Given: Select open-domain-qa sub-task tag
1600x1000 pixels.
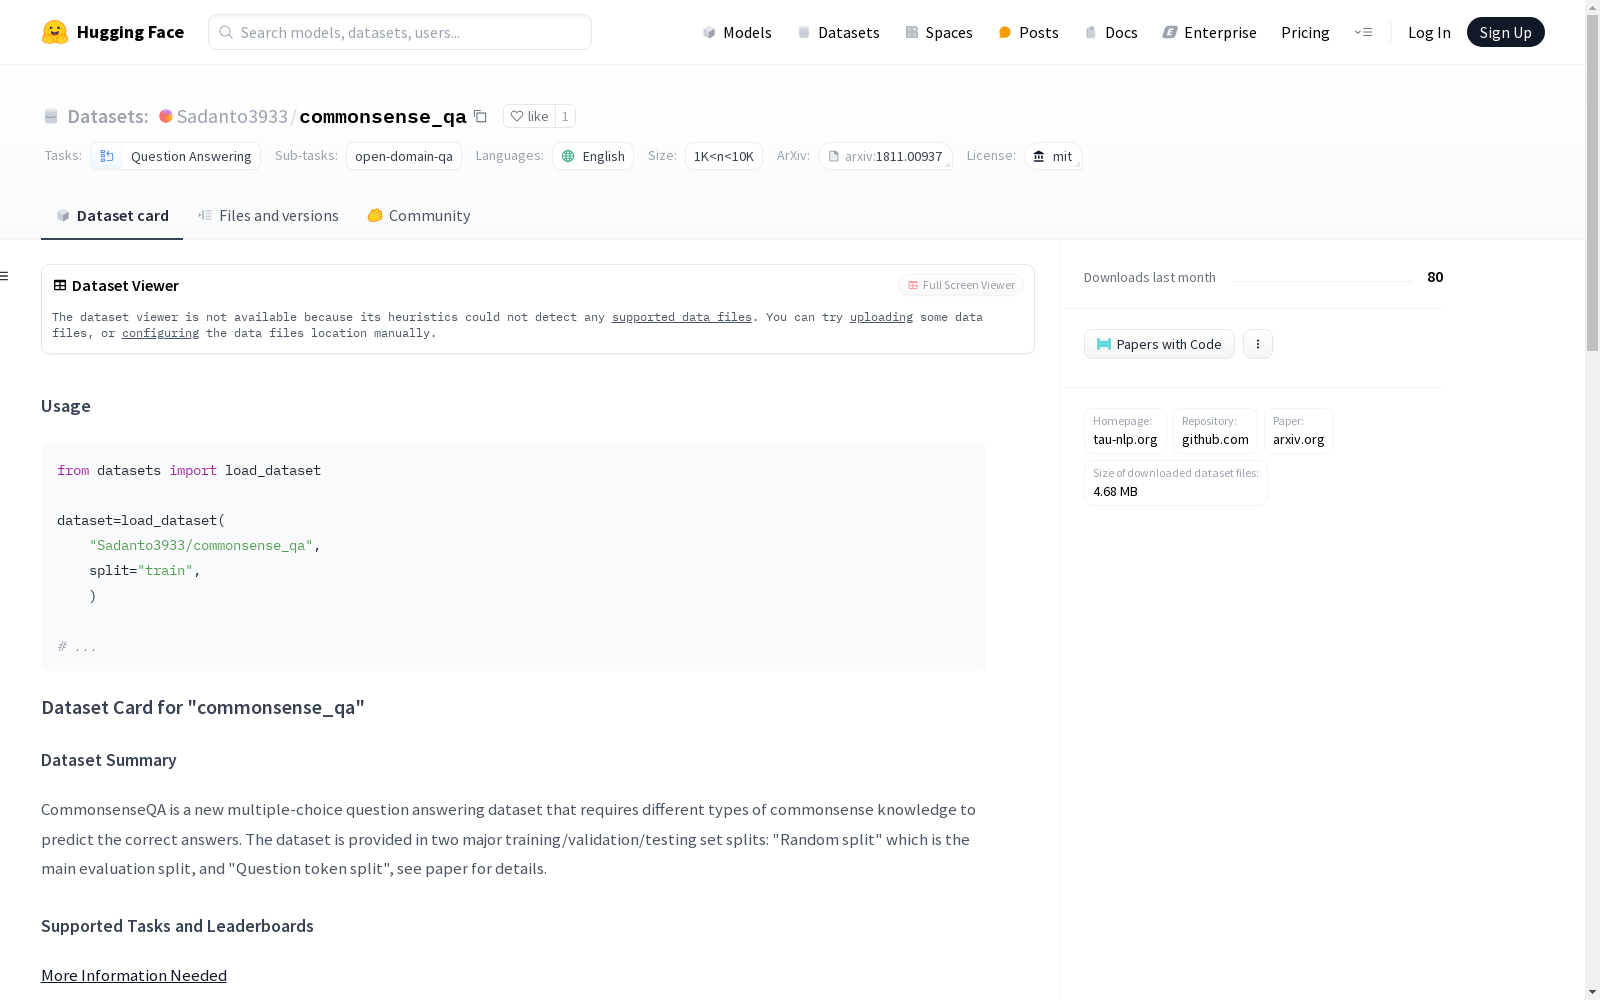Looking at the screenshot, I should pos(404,156).
